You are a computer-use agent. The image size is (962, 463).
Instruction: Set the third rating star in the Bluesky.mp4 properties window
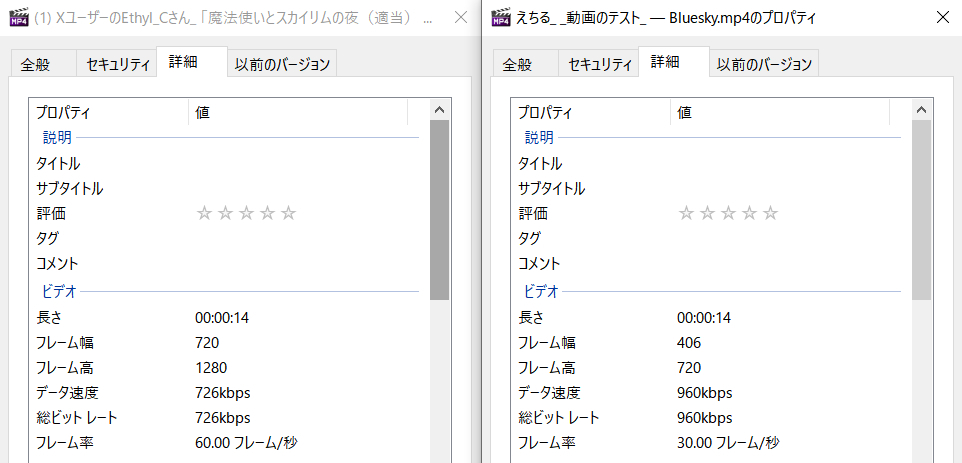[x=728, y=213]
